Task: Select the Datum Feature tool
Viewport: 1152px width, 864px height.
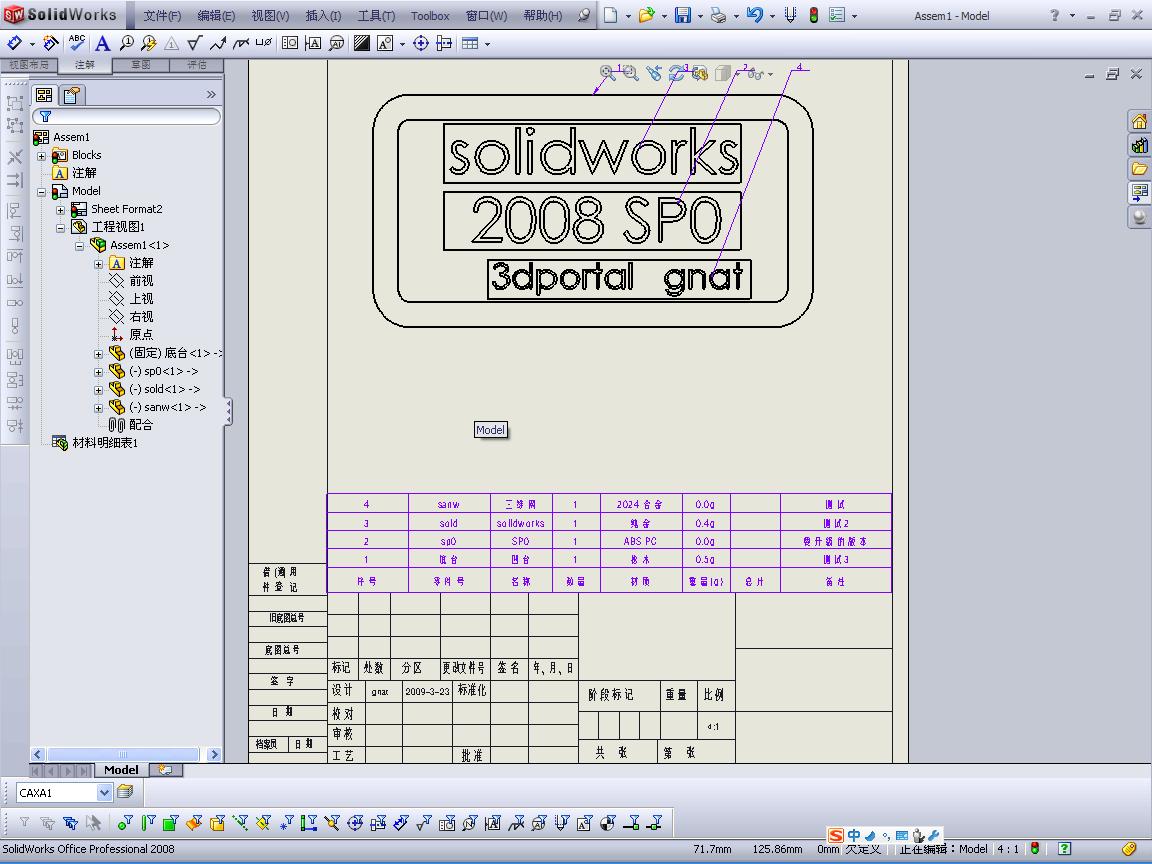Action: (x=313, y=43)
